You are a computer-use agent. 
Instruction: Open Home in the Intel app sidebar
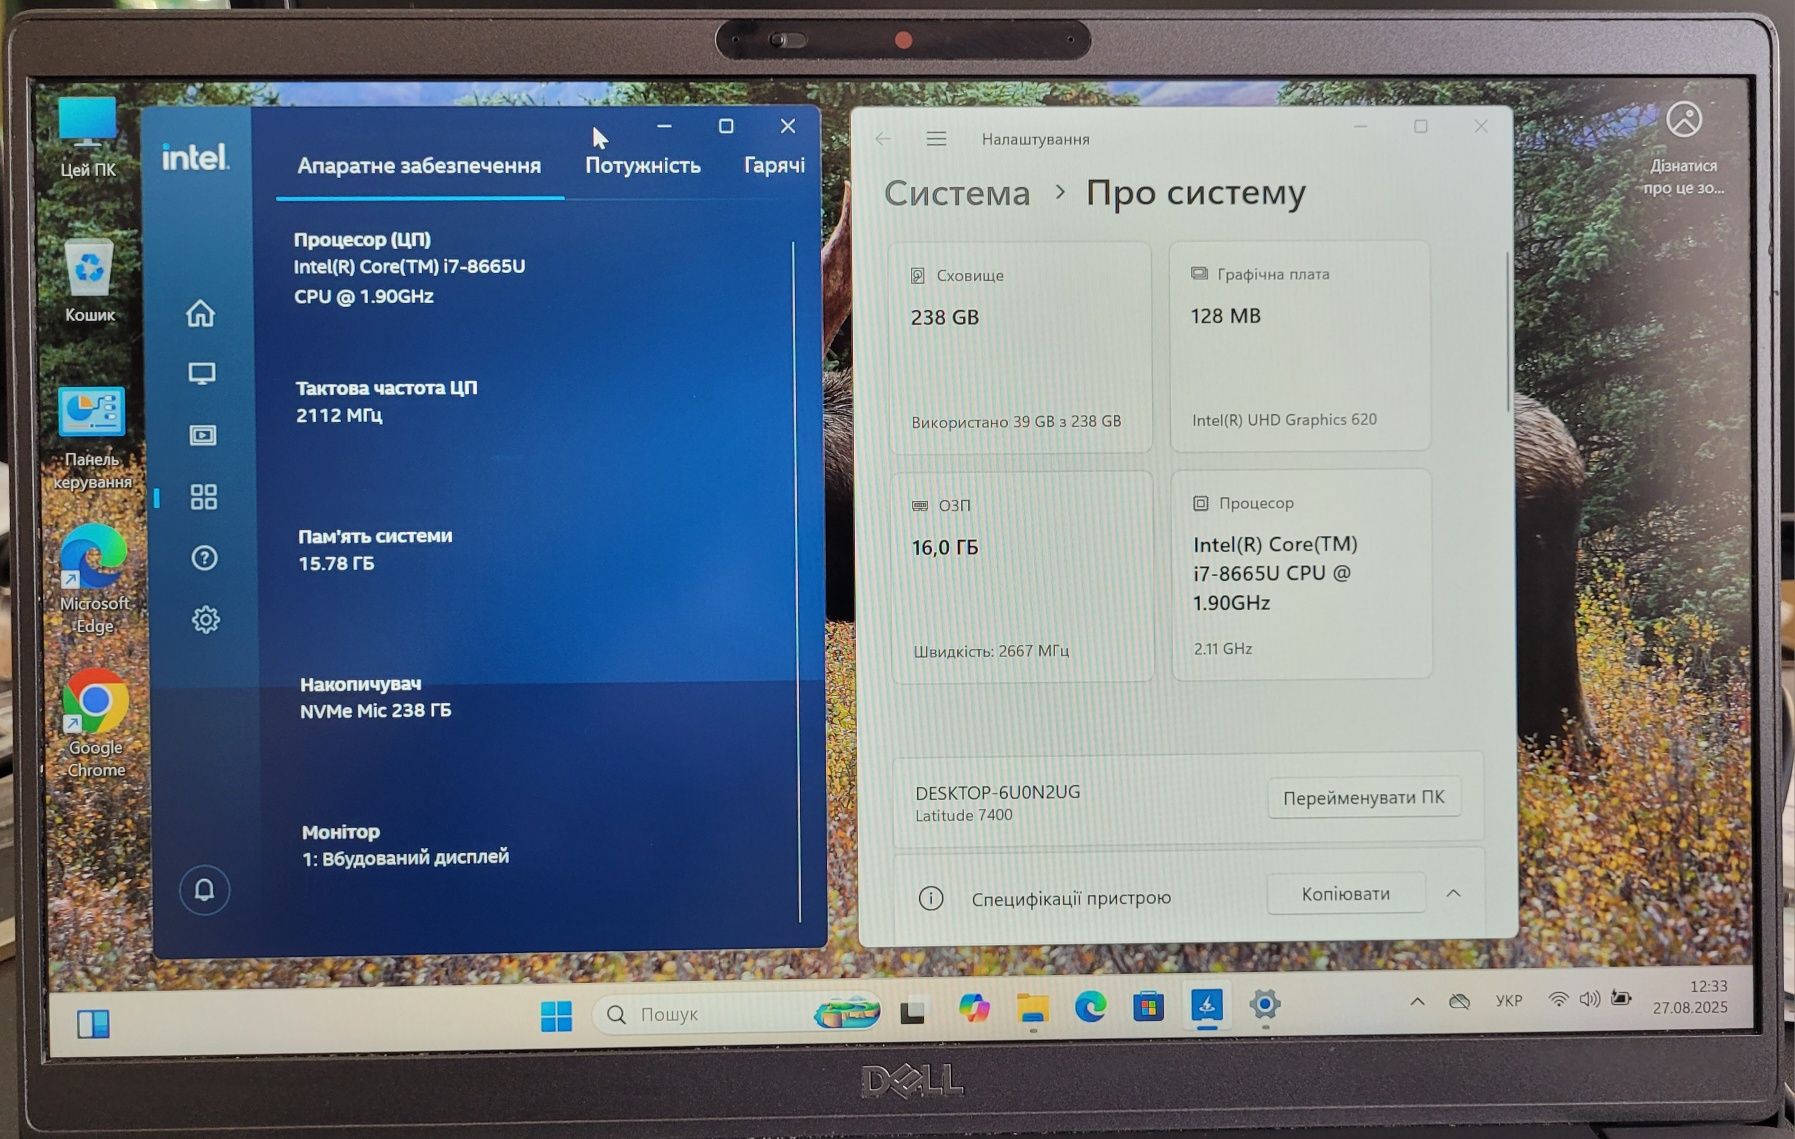[200, 313]
